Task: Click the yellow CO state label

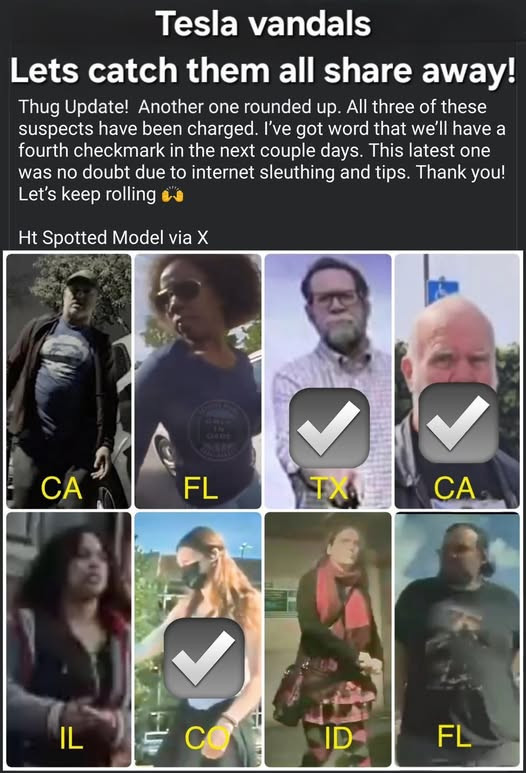Action: pos(207,738)
